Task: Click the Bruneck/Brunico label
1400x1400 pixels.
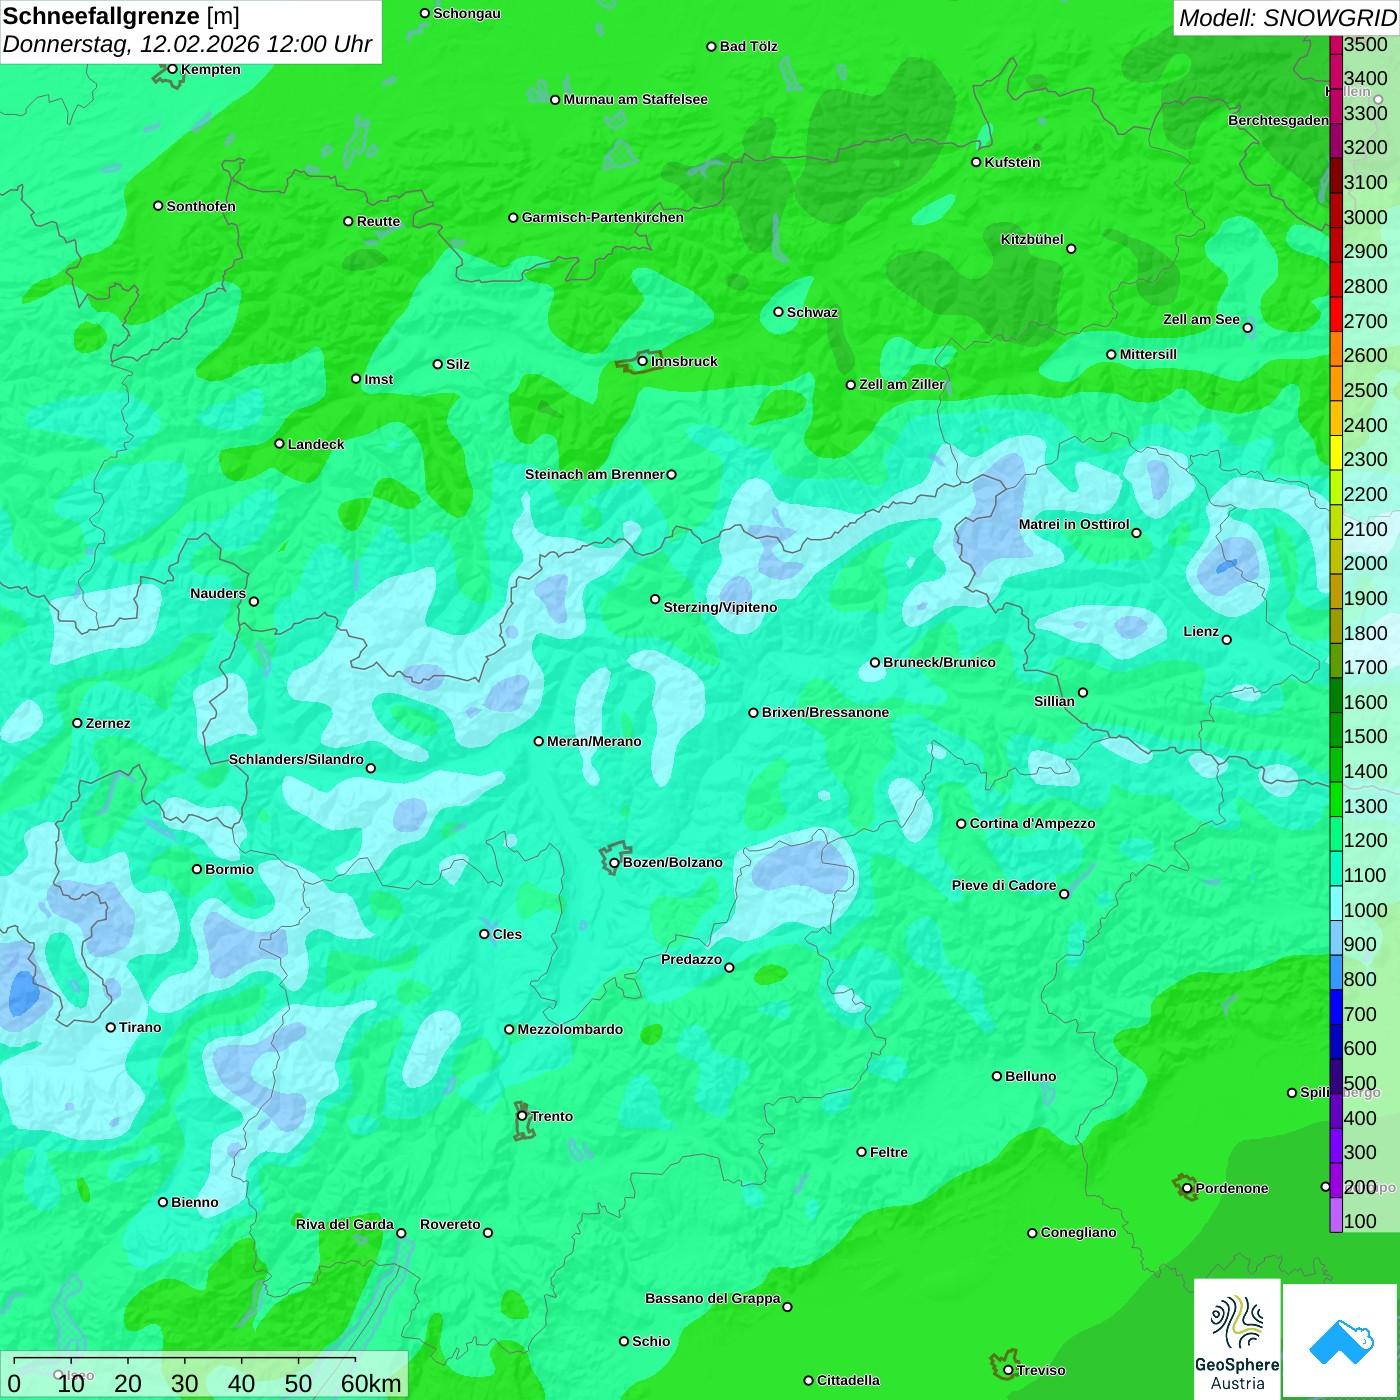Action: pyautogui.click(x=939, y=662)
